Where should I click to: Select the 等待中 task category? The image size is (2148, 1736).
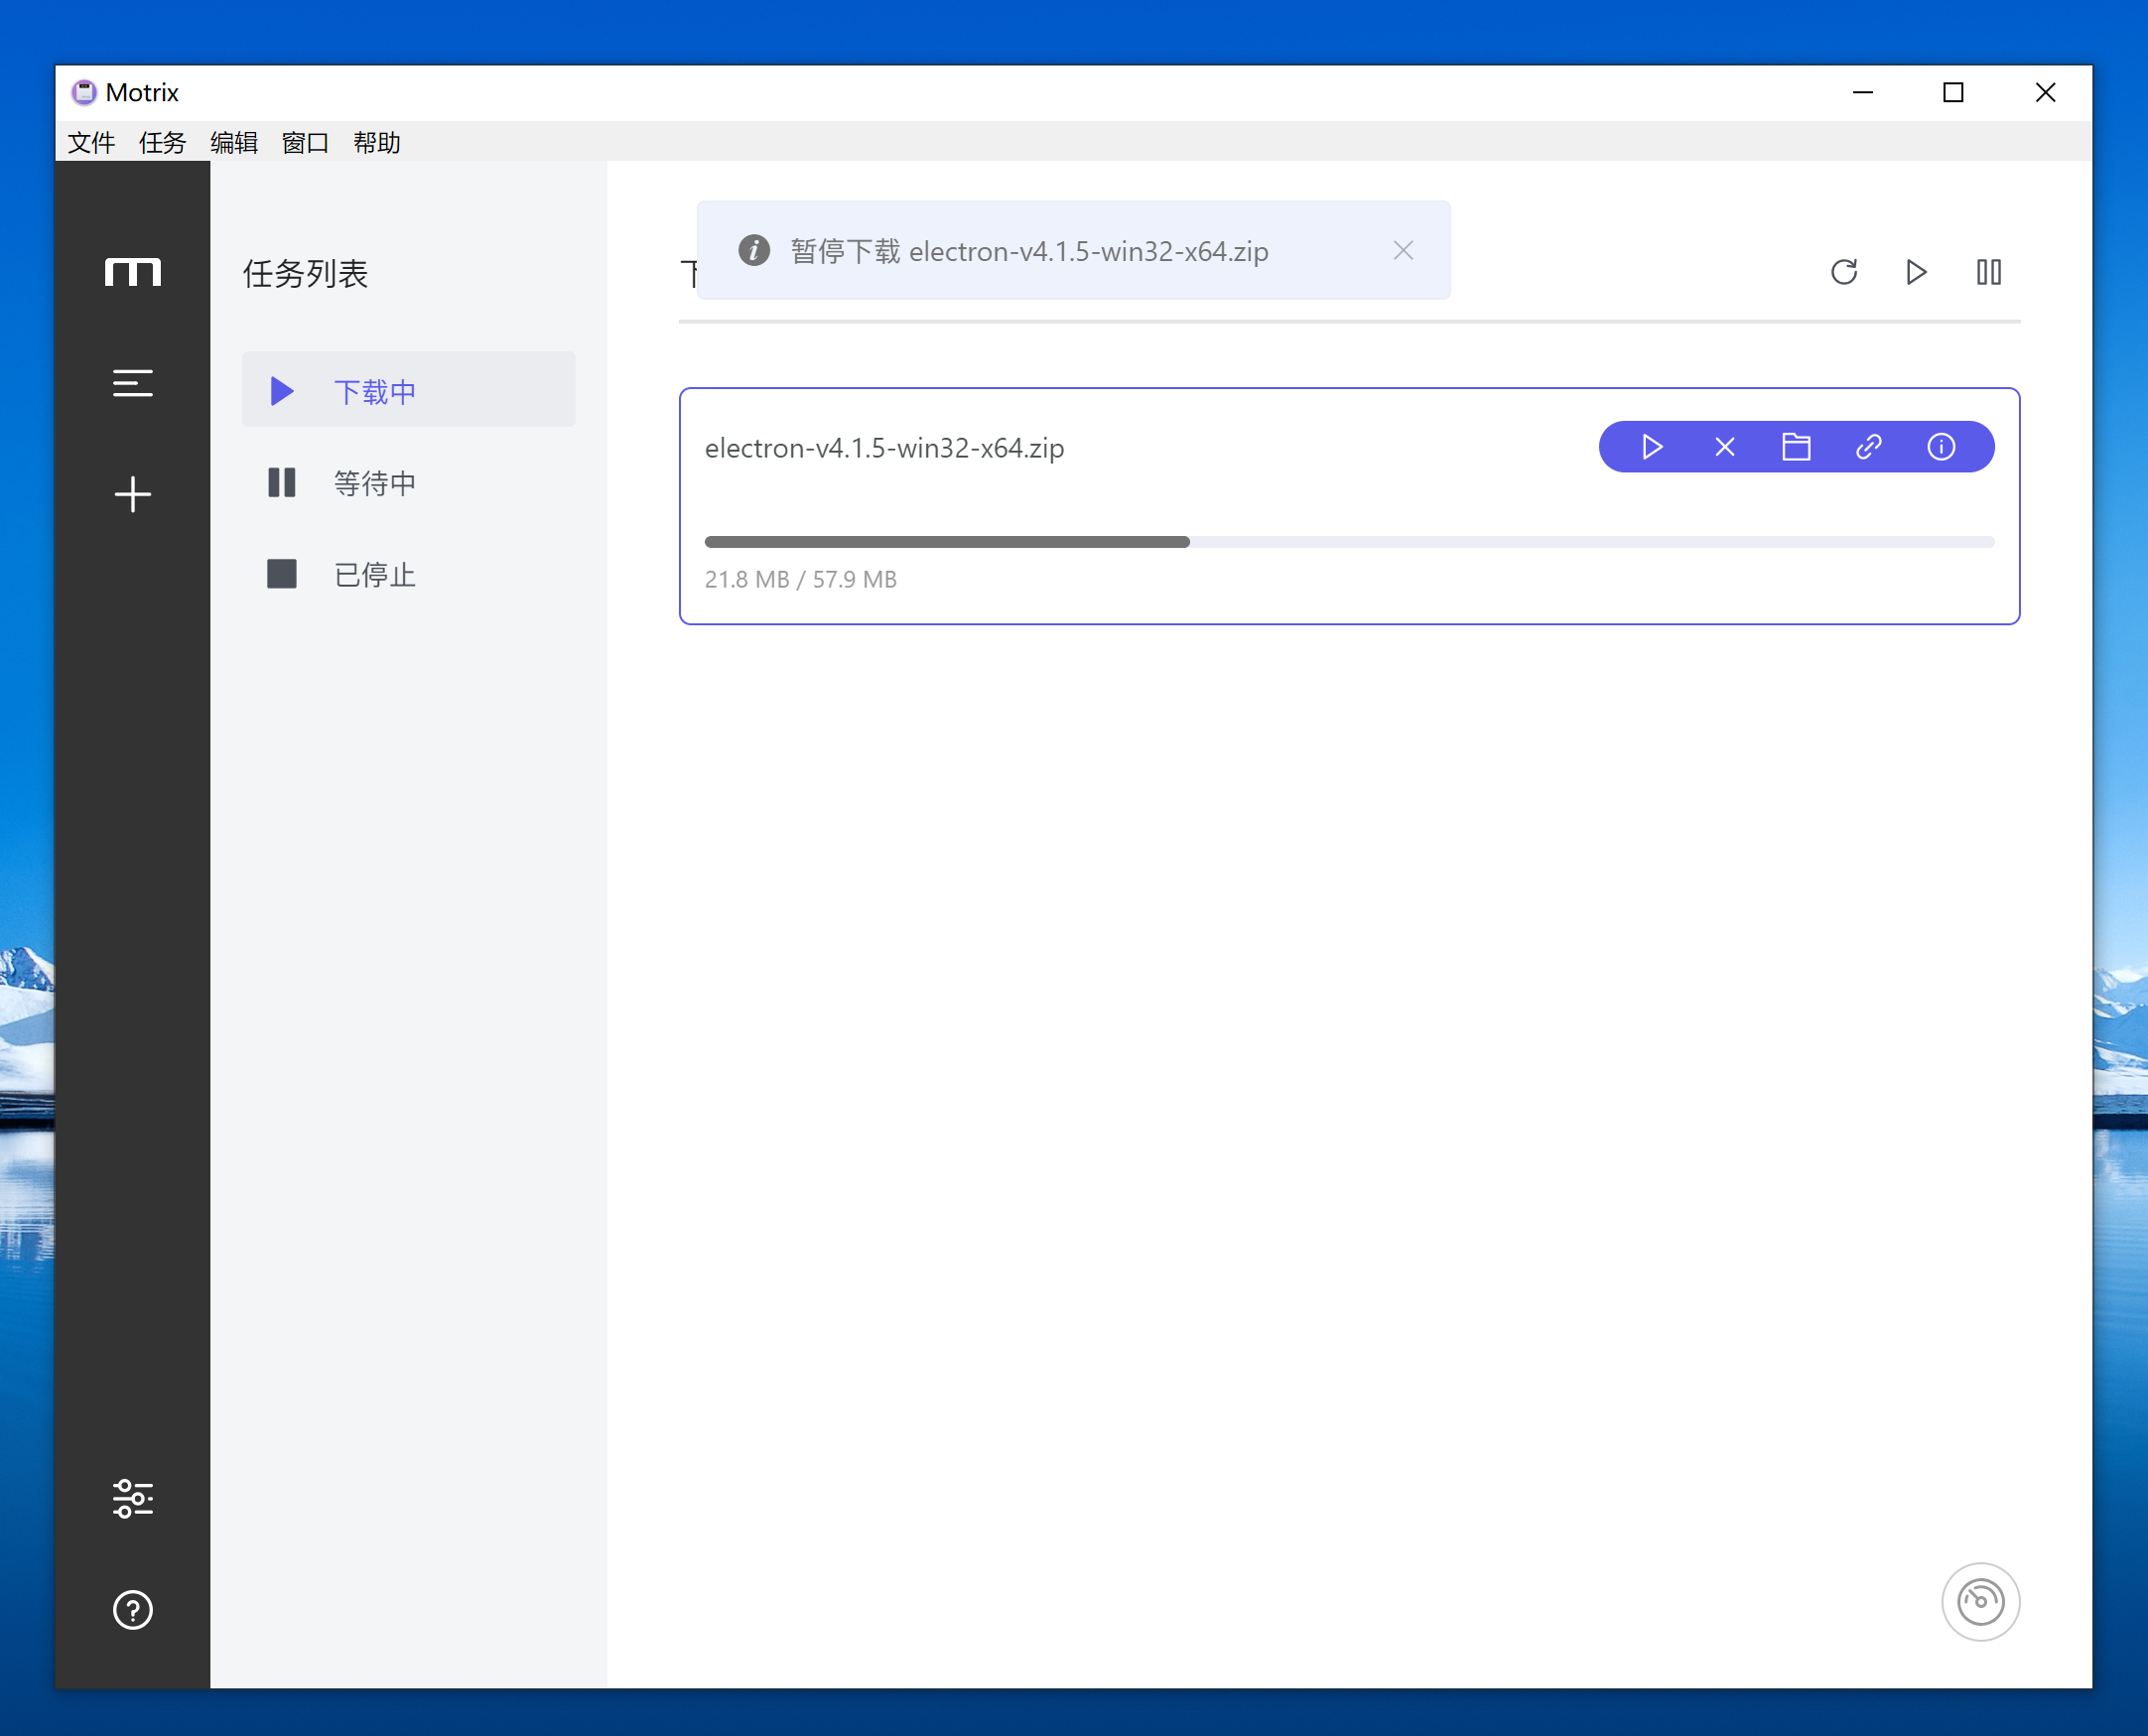pyautogui.click(x=408, y=483)
